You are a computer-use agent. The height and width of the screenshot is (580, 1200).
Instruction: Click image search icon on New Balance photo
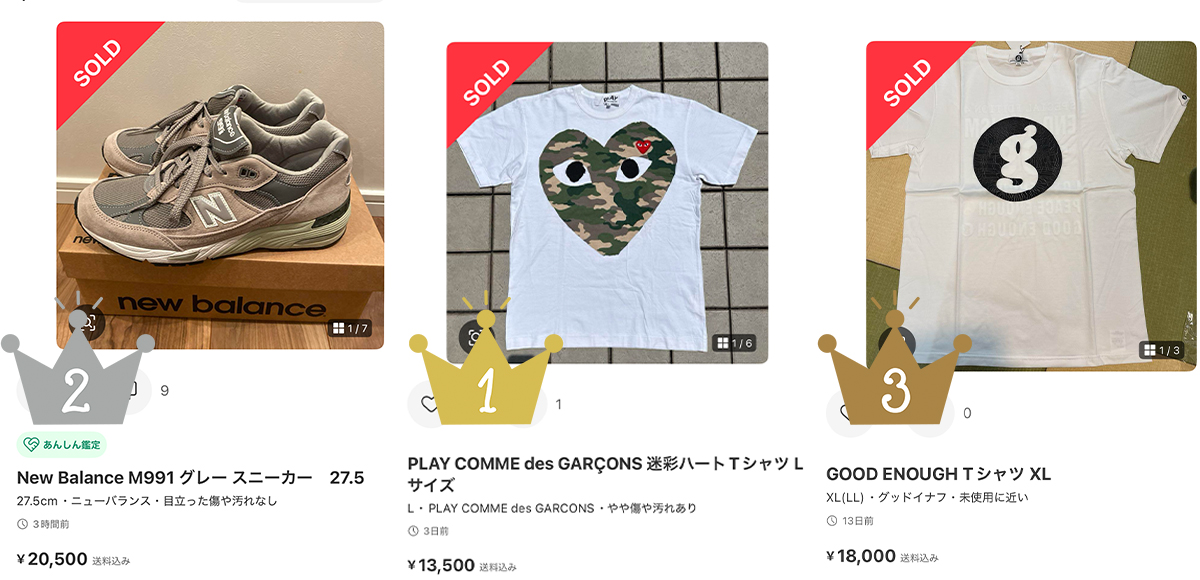88,322
